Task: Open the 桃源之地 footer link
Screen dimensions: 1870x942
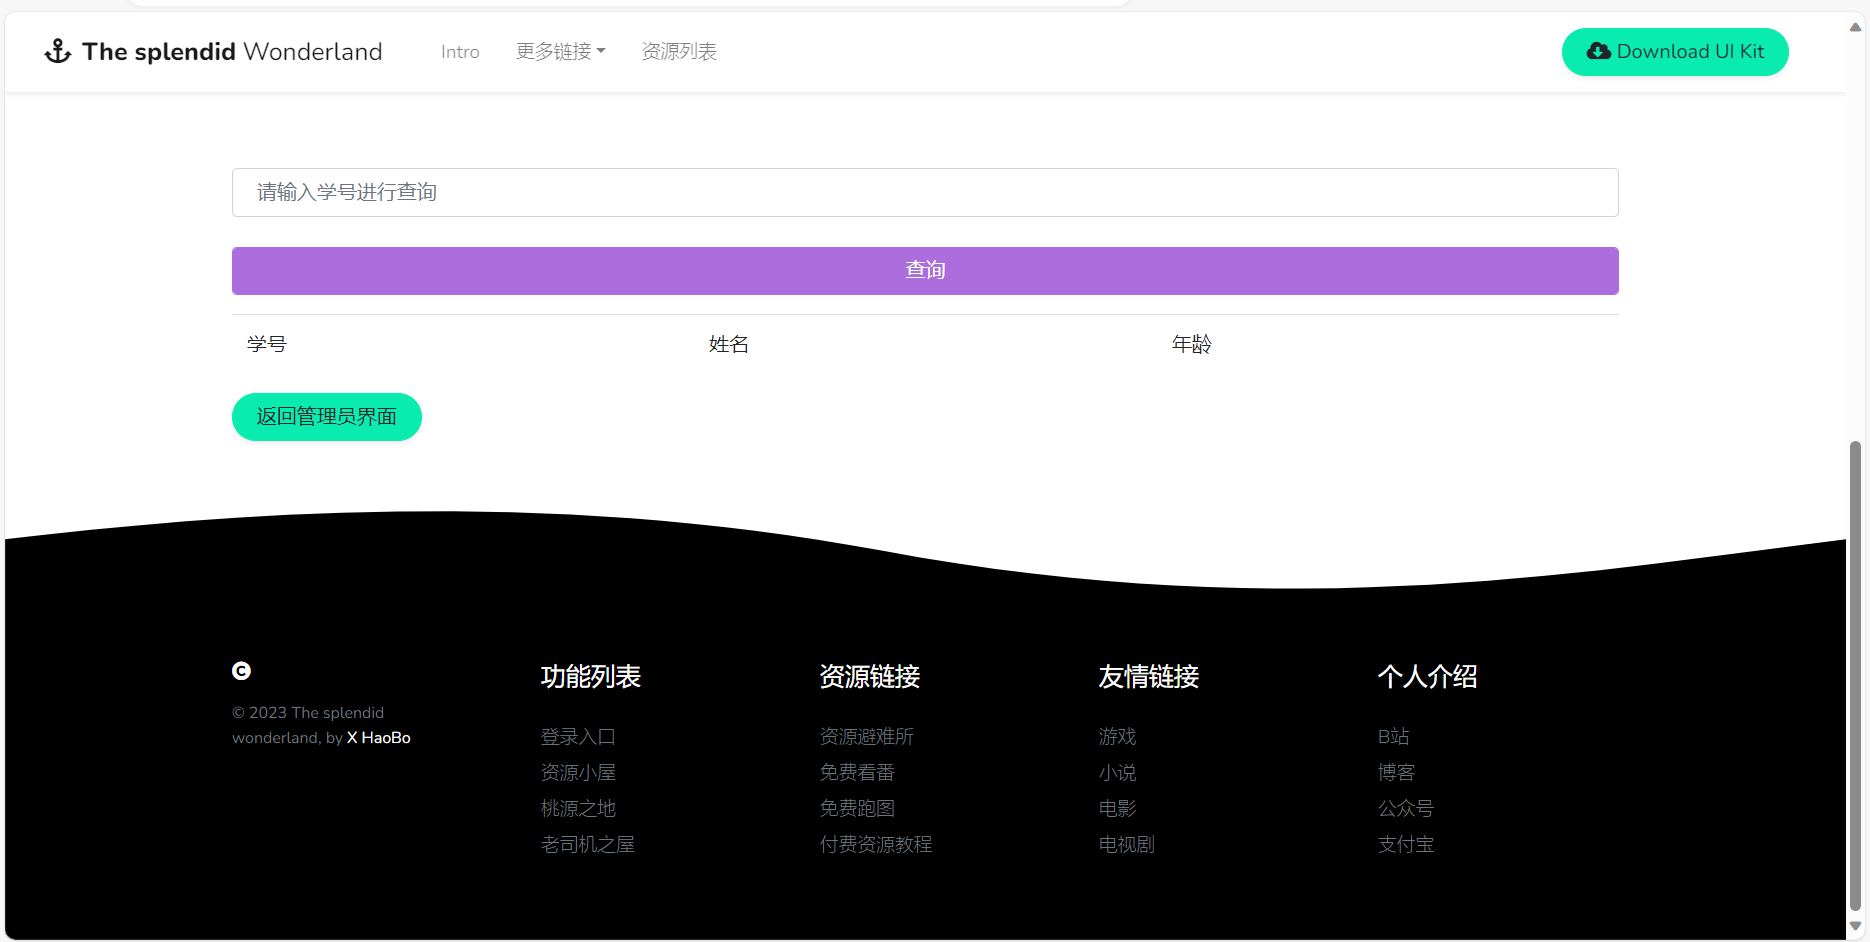Action: coord(578,809)
